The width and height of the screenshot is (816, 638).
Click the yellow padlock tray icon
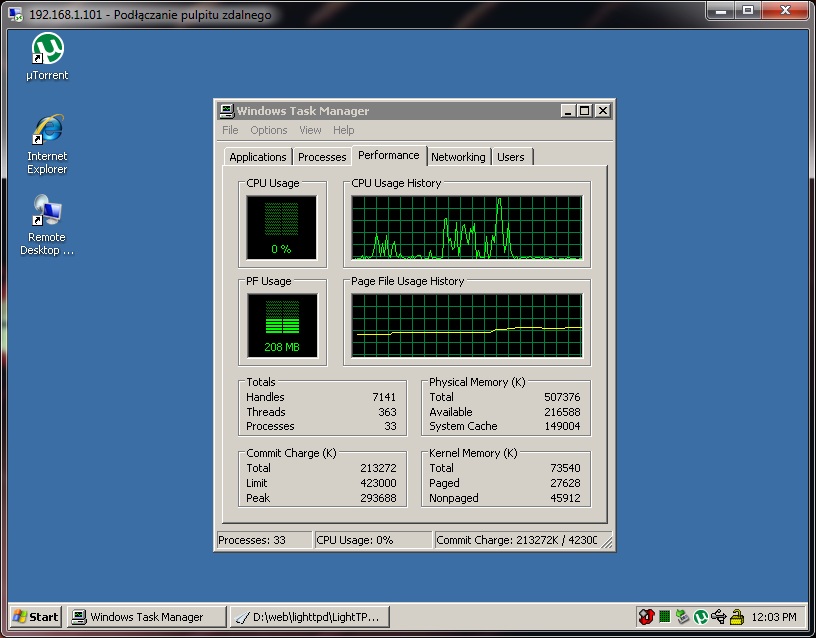(x=737, y=617)
